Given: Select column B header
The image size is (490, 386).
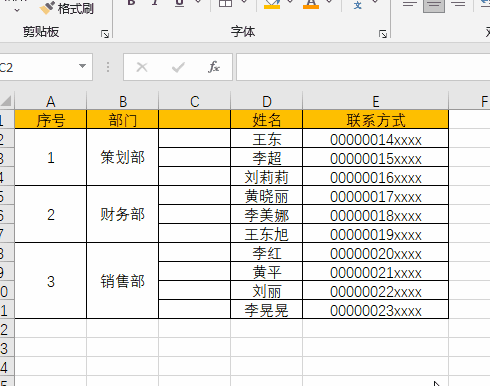Looking at the screenshot, I should pyautogui.click(x=123, y=101).
